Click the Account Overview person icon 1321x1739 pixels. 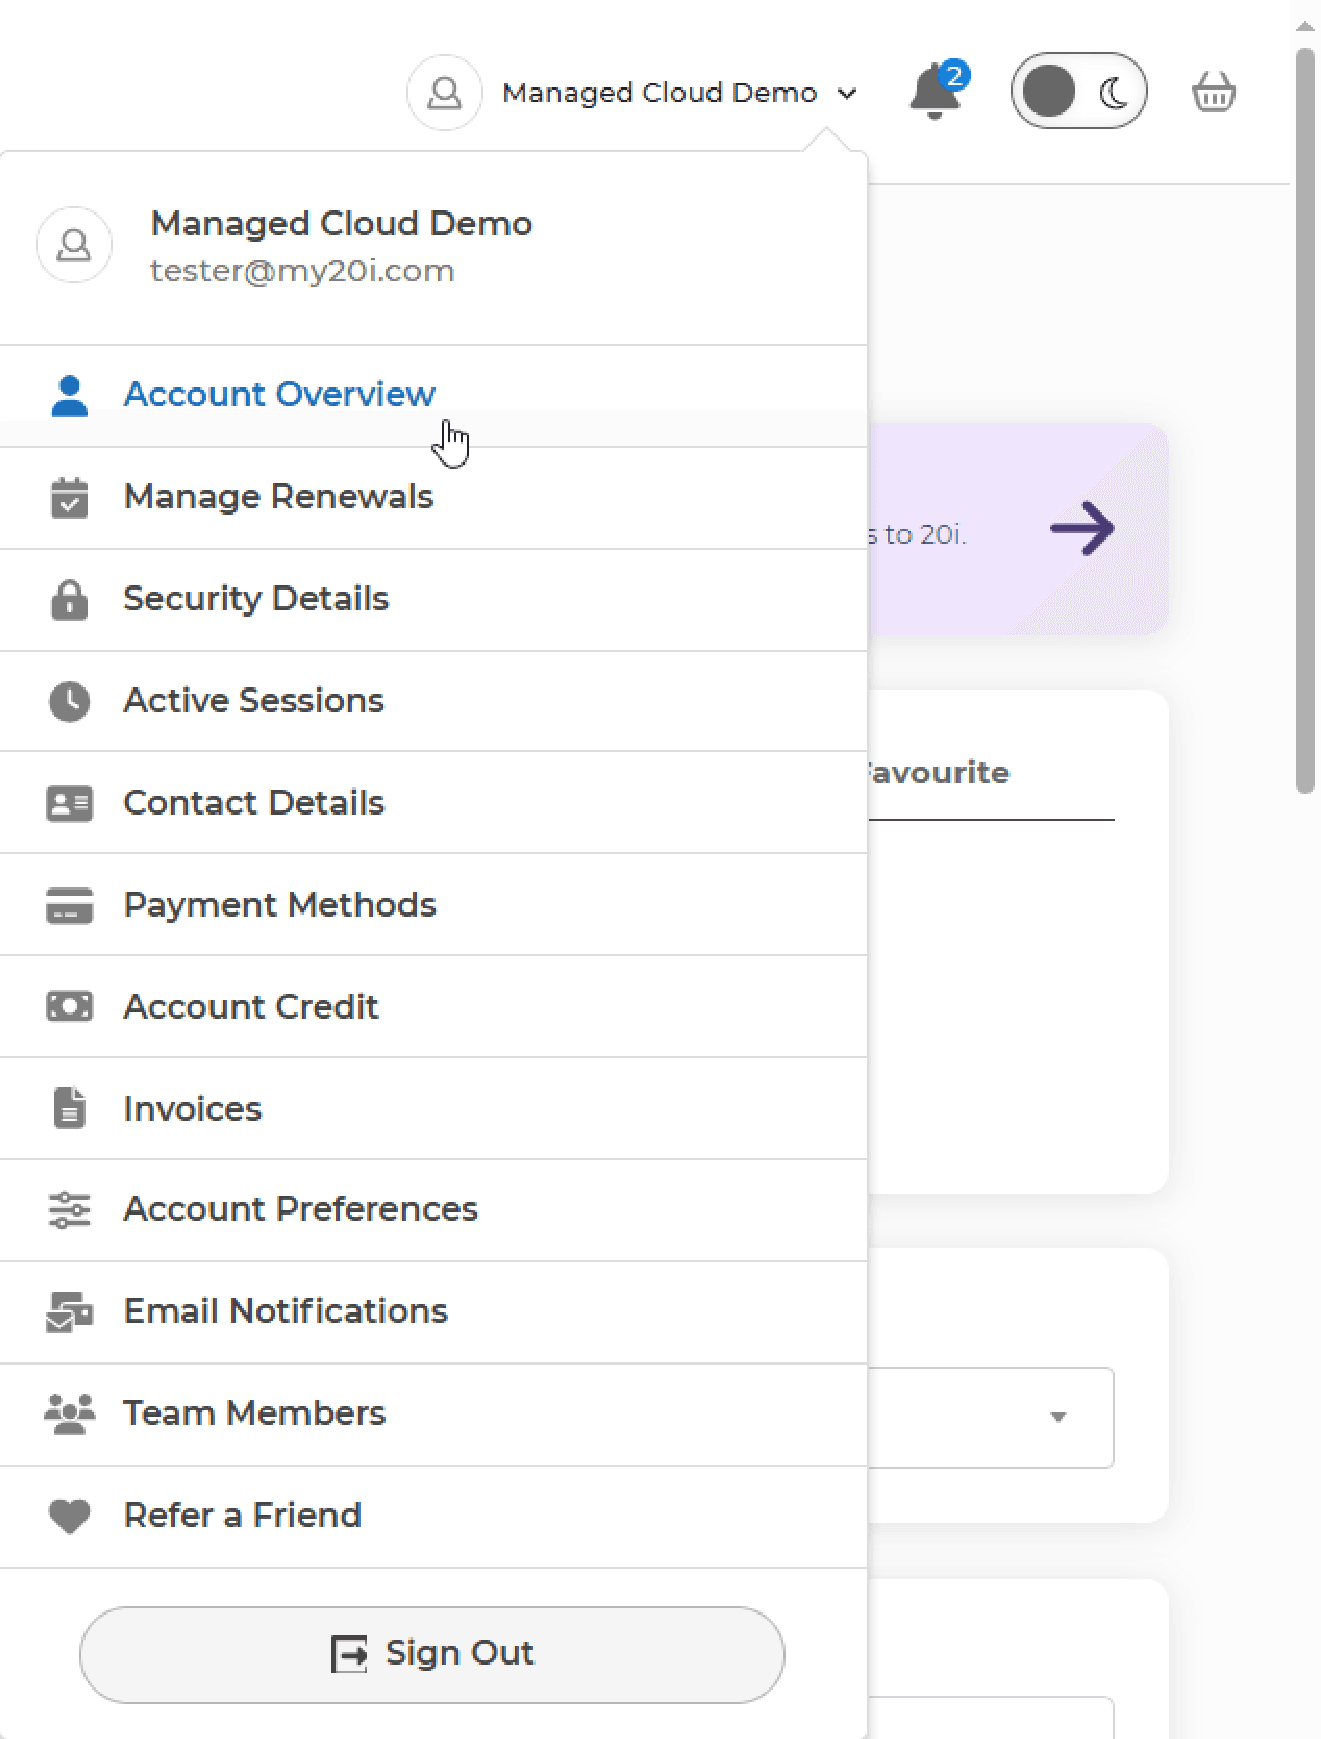69,395
